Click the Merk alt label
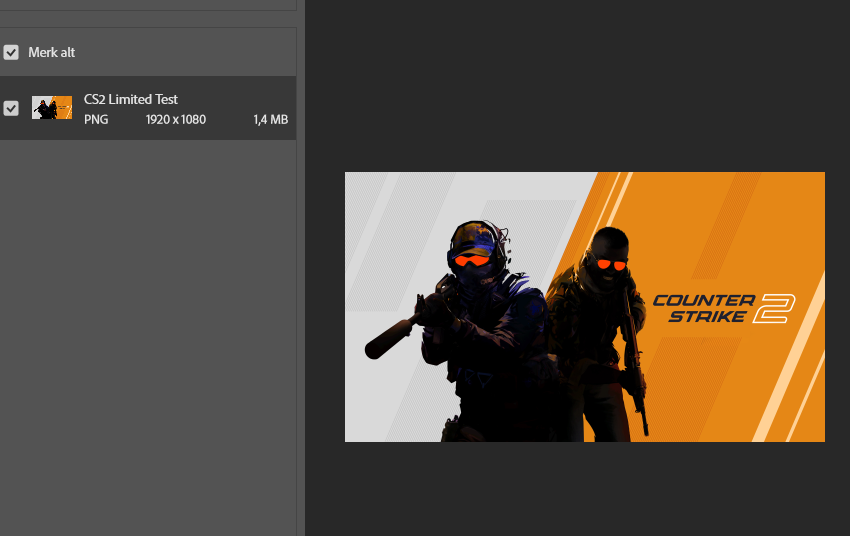This screenshot has height=536, width=850. click(x=51, y=53)
